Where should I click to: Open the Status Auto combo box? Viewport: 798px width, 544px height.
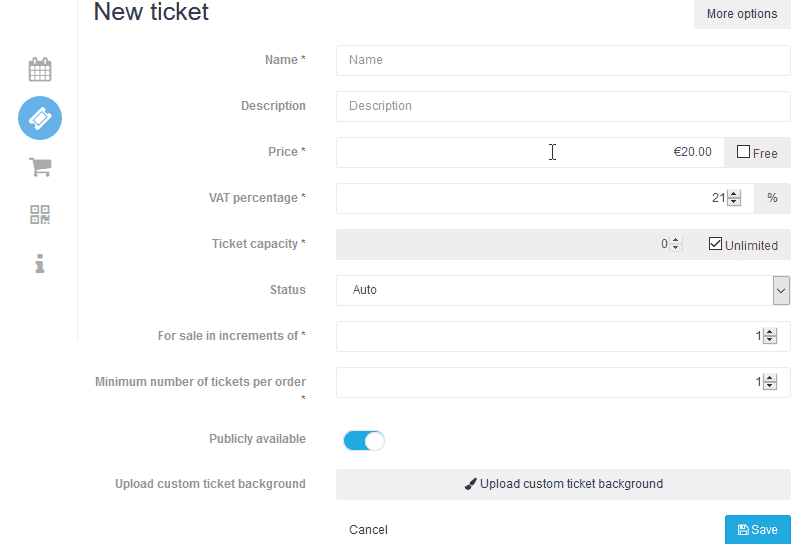coord(563,291)
